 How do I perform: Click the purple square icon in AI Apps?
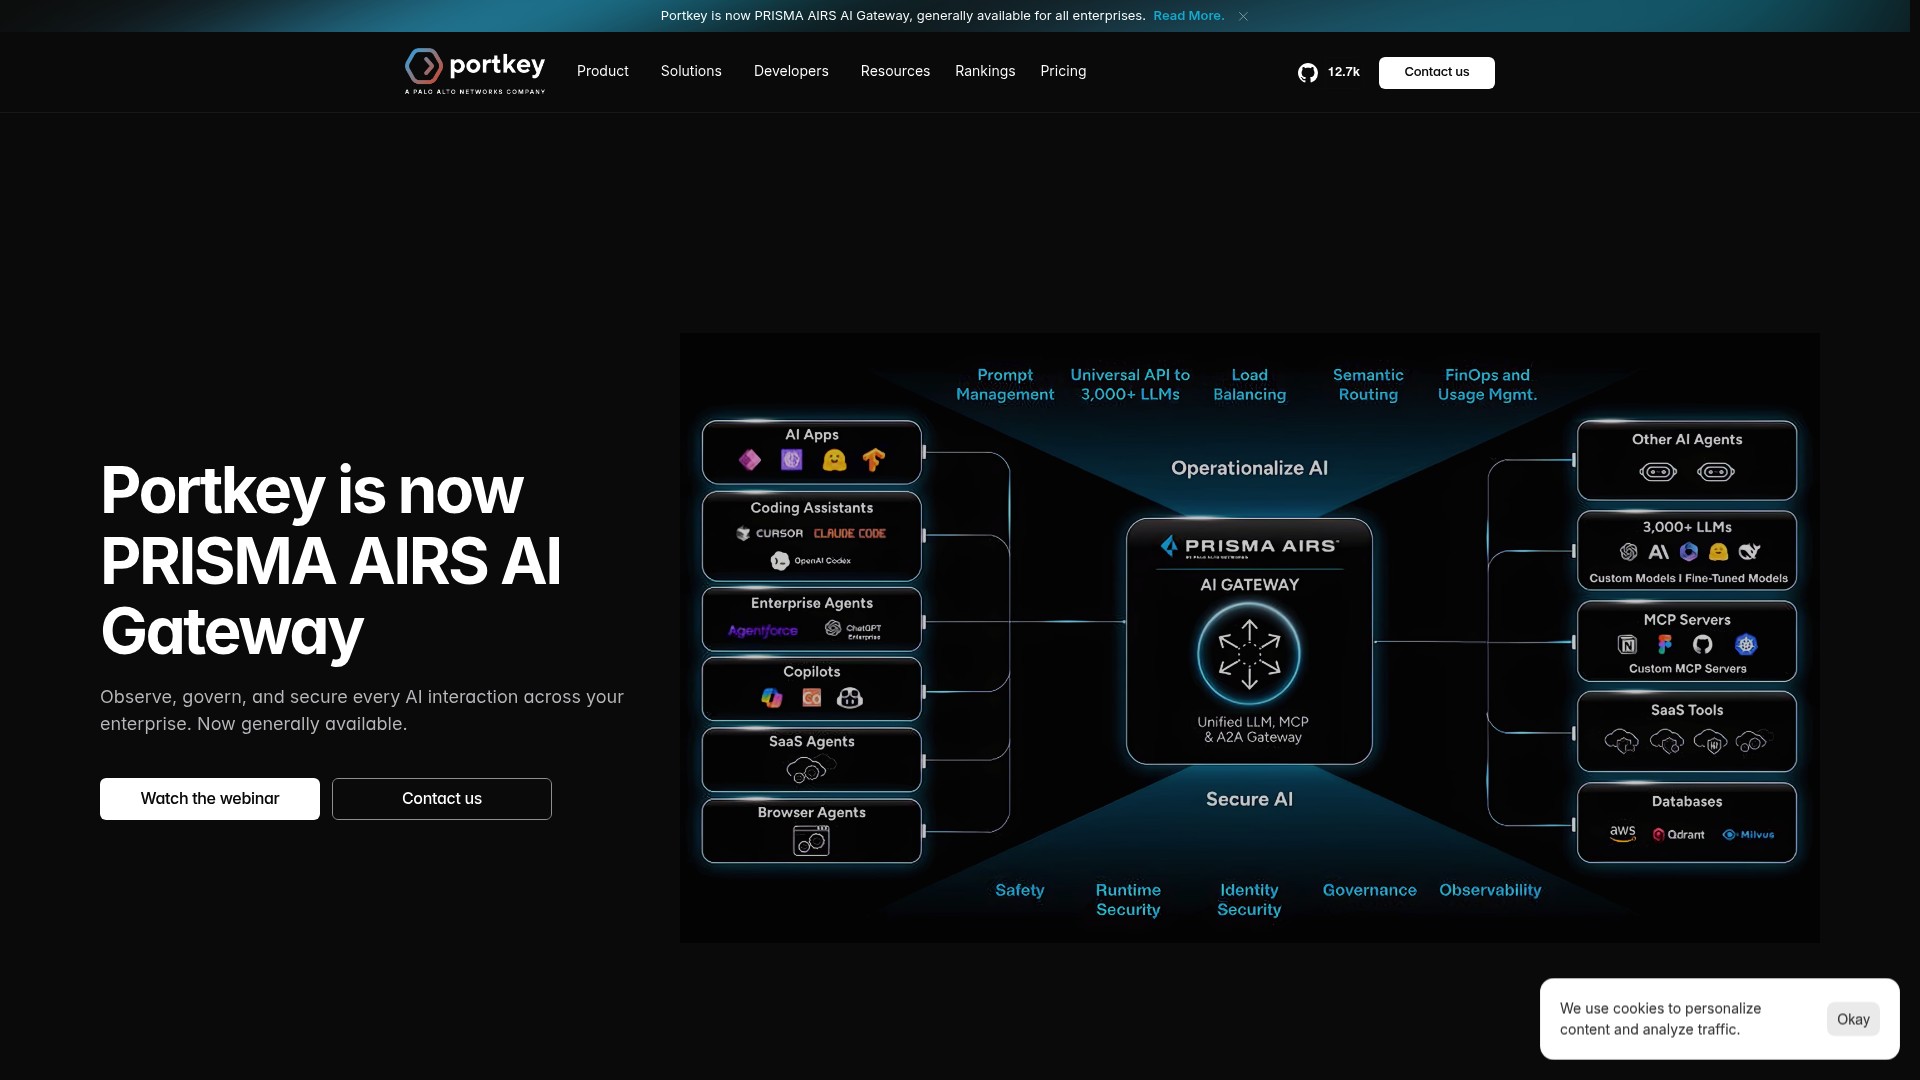[792, 460]
